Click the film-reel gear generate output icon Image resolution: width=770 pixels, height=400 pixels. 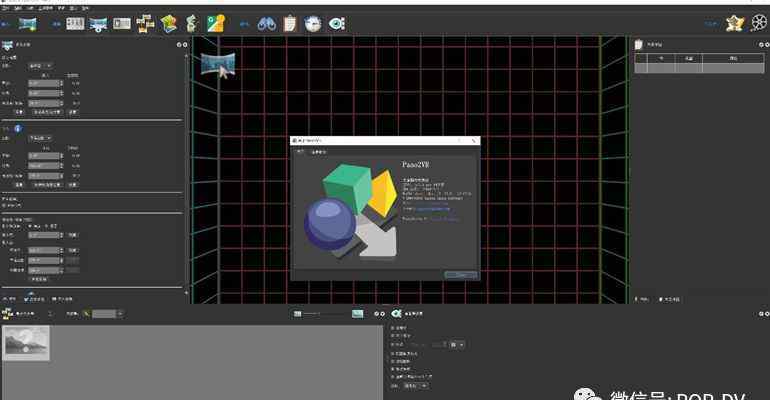[x=759, y=23]
